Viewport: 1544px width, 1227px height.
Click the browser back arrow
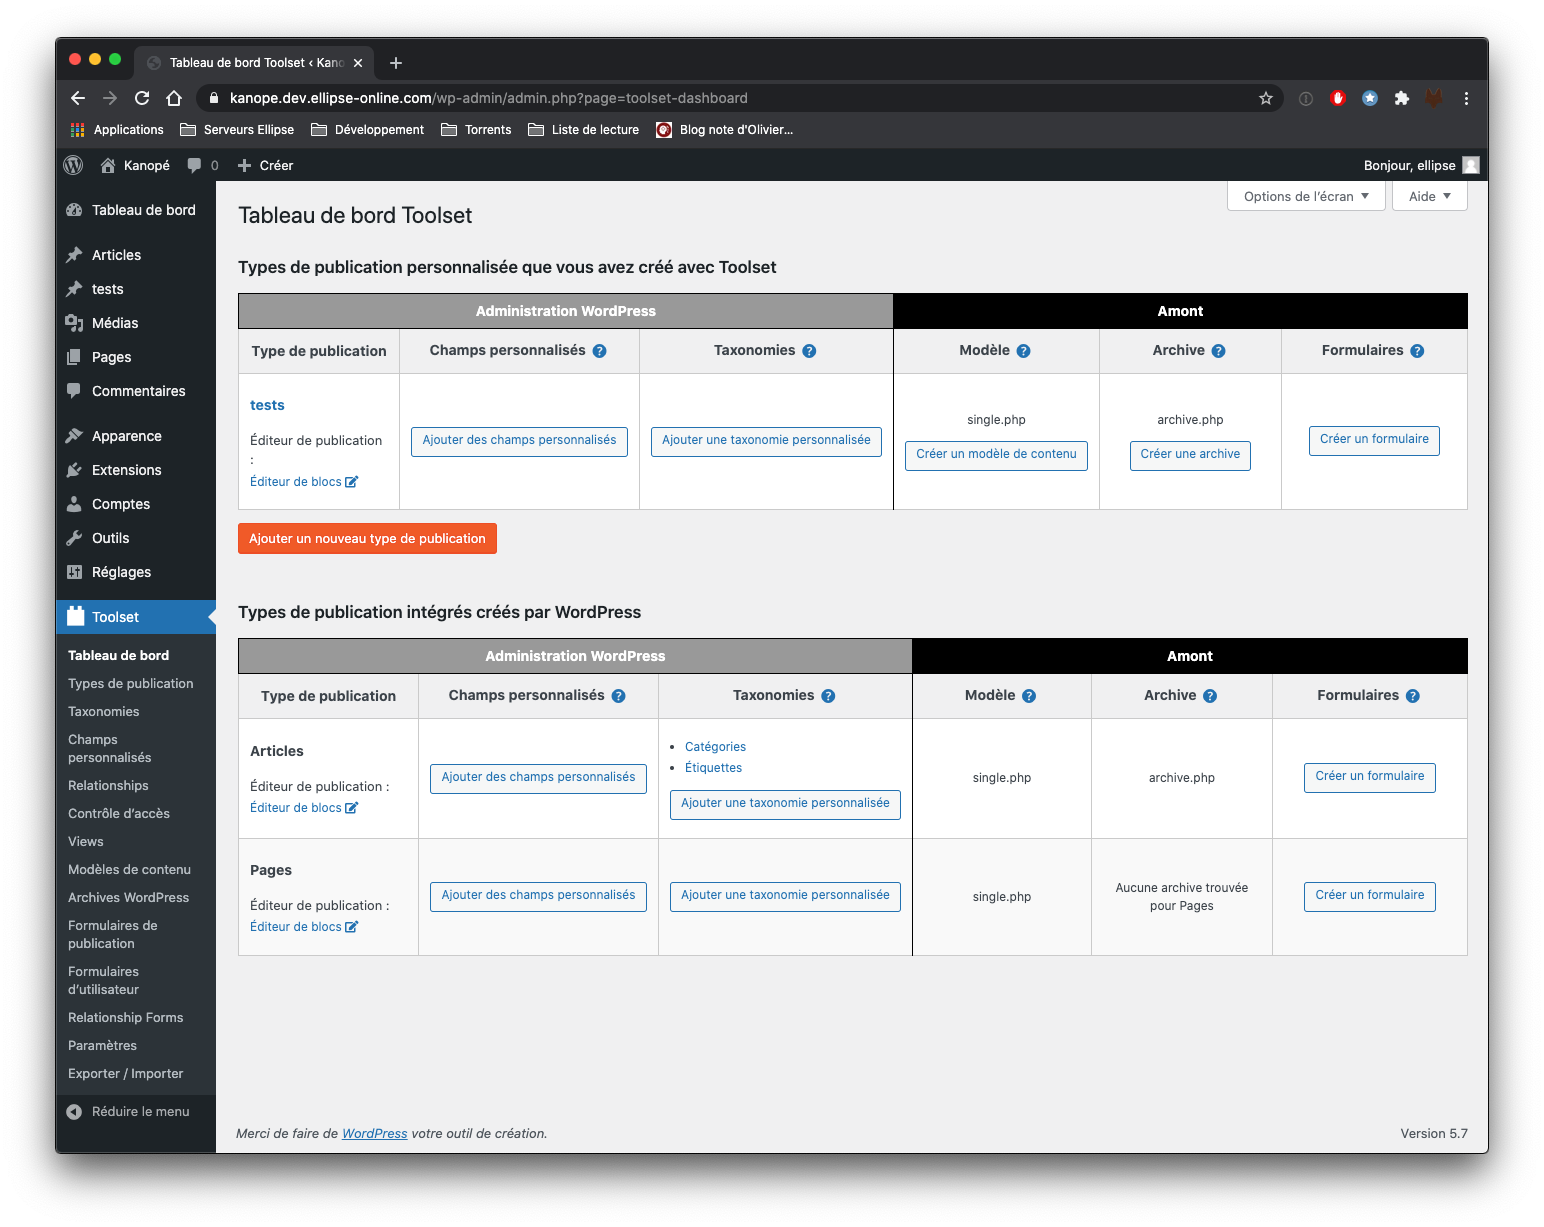(x=78, y=98)
